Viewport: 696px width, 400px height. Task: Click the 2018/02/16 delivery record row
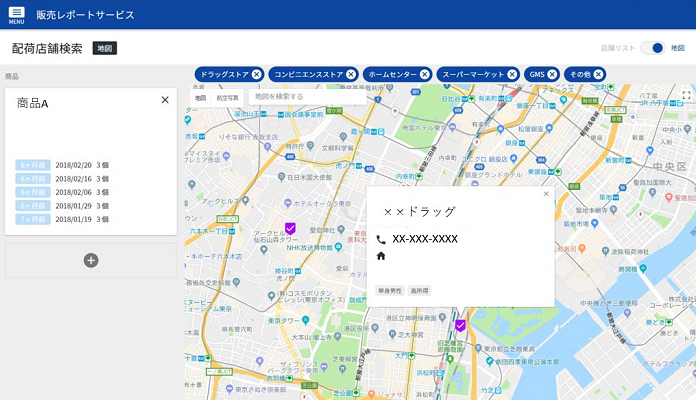62,179
